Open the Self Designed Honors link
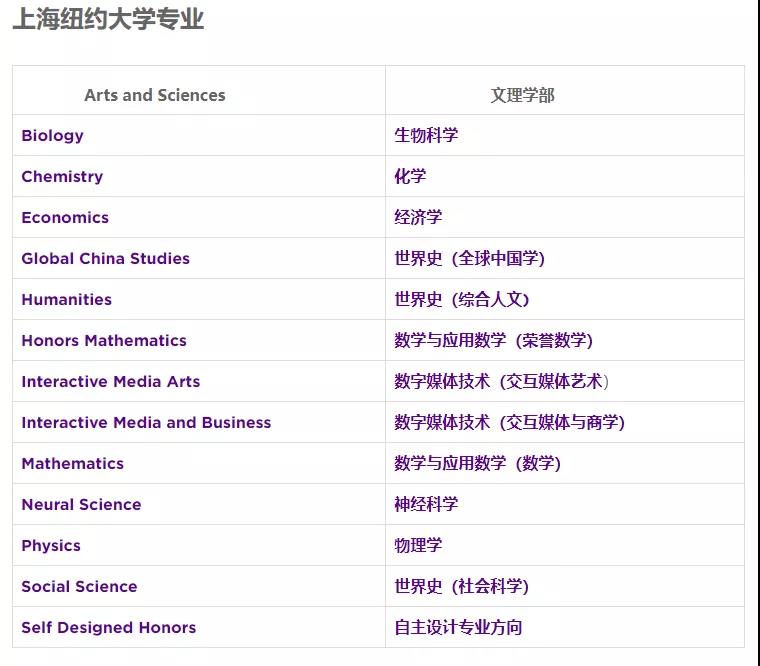760x666 pixels. (x=109, y=628)
